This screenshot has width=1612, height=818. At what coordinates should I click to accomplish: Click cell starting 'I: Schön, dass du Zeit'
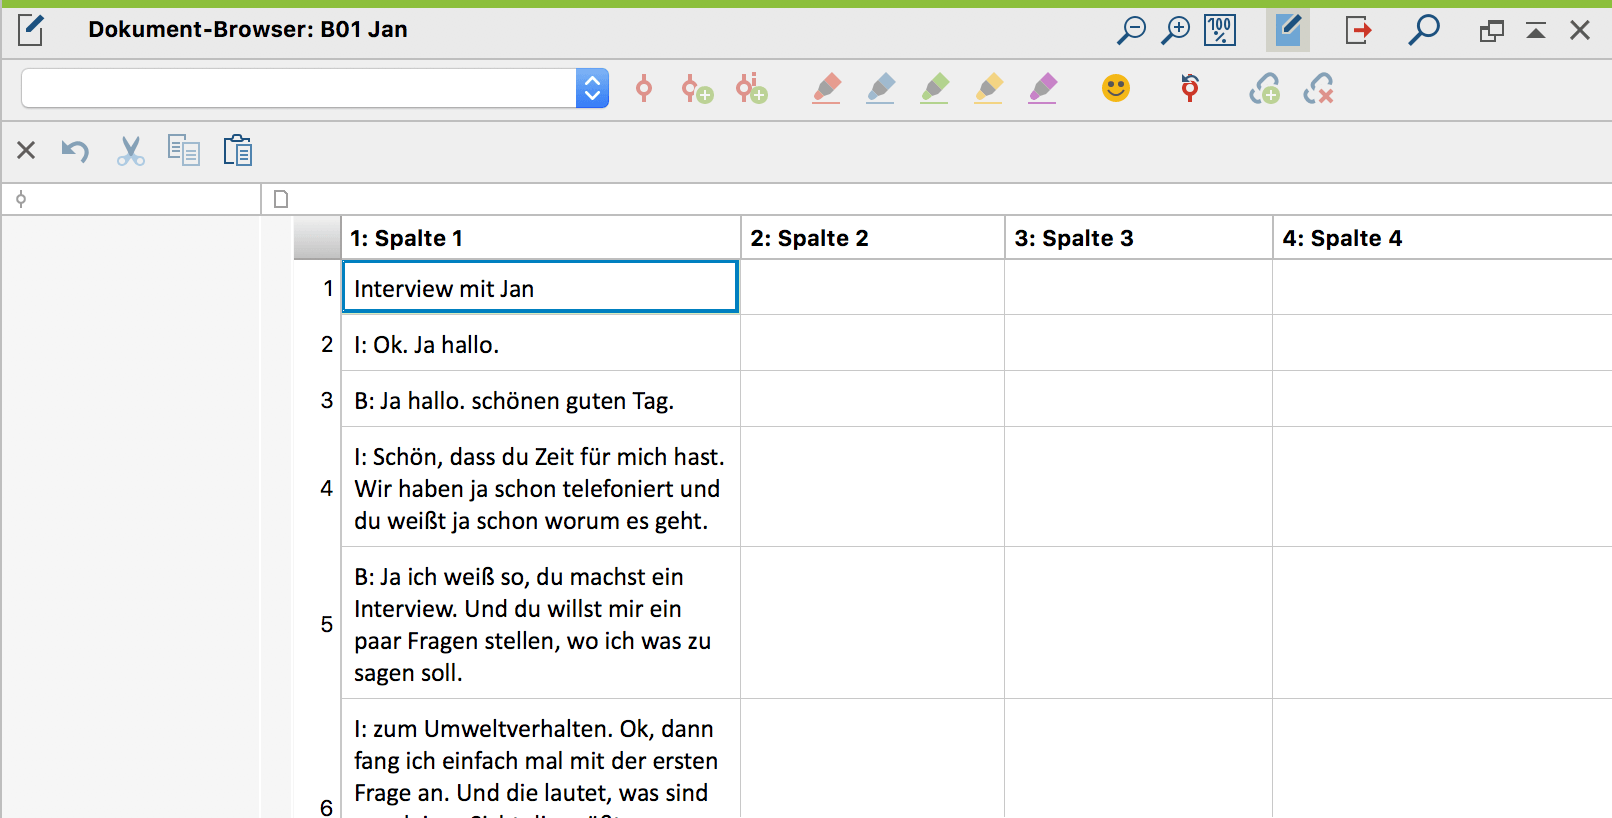tap(541, 488)
